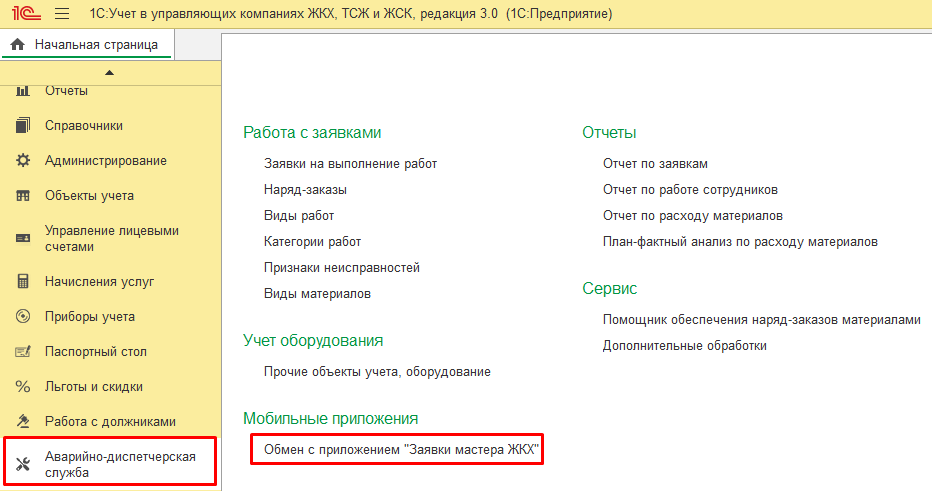The height and width of the screenshot is (491, 932).
Task: Click the Мобильные приложения heading
Action: [x=330, y=418]
